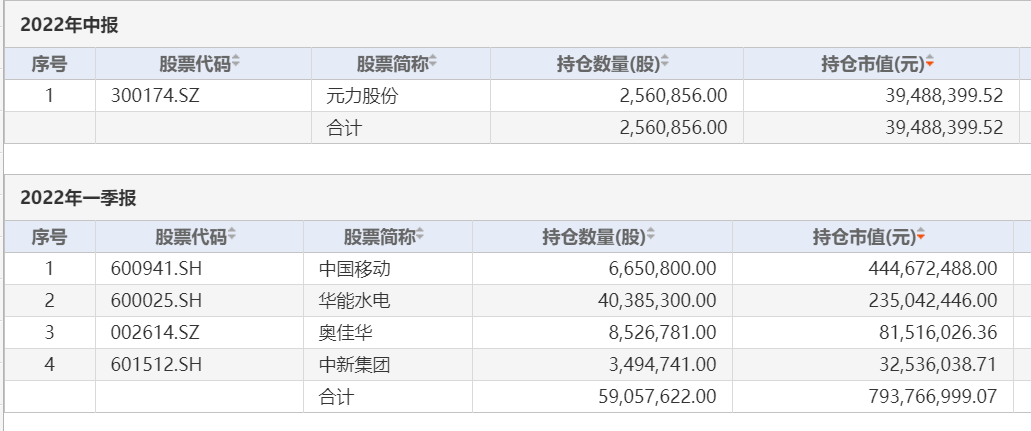Click holding quantity 40,385,300.00 cell
The width and height of the screenshot is (1031, 431).
649,301
